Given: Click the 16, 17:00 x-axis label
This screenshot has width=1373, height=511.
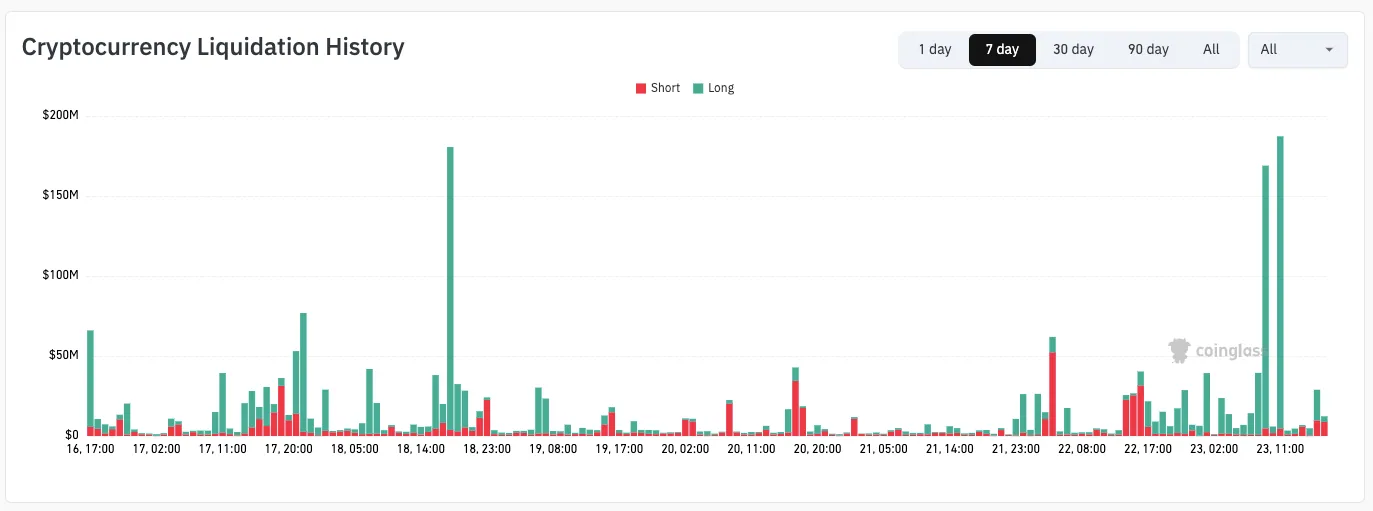Looking at the screenshot, I should pyautogui.click(x=90, y=450).
